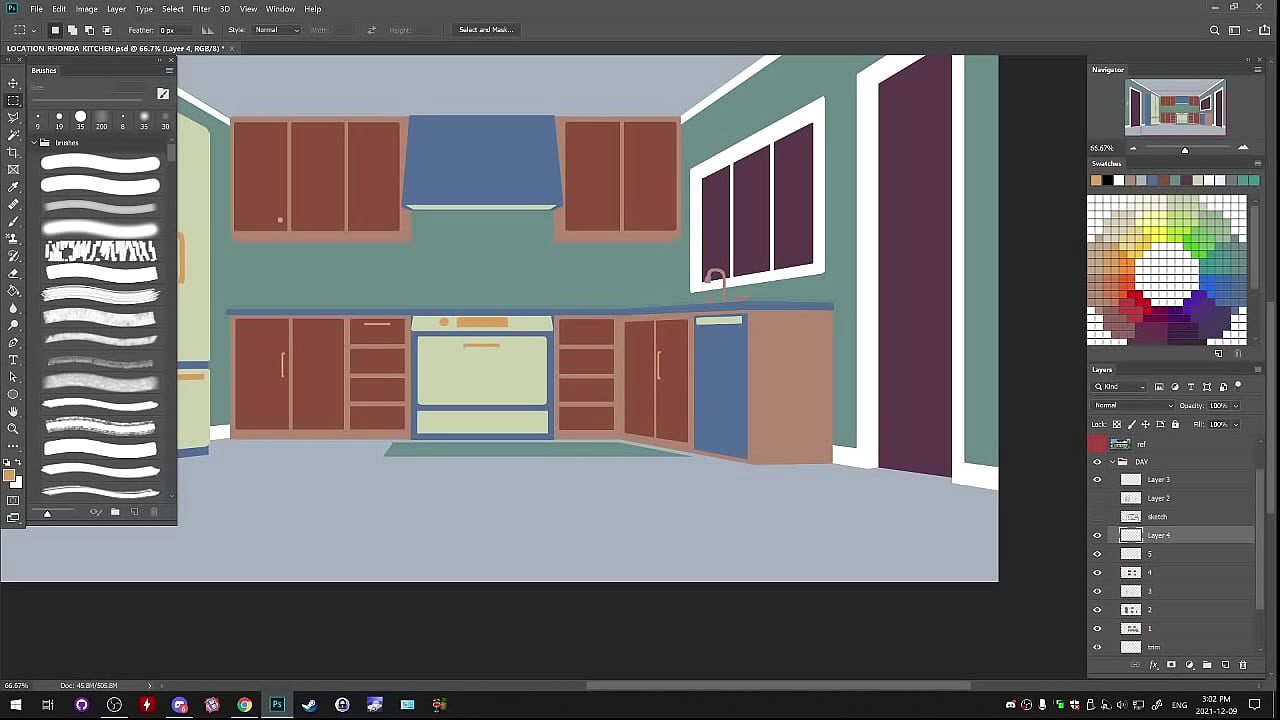Delete layer using the trash icon

pos(1243,665)
